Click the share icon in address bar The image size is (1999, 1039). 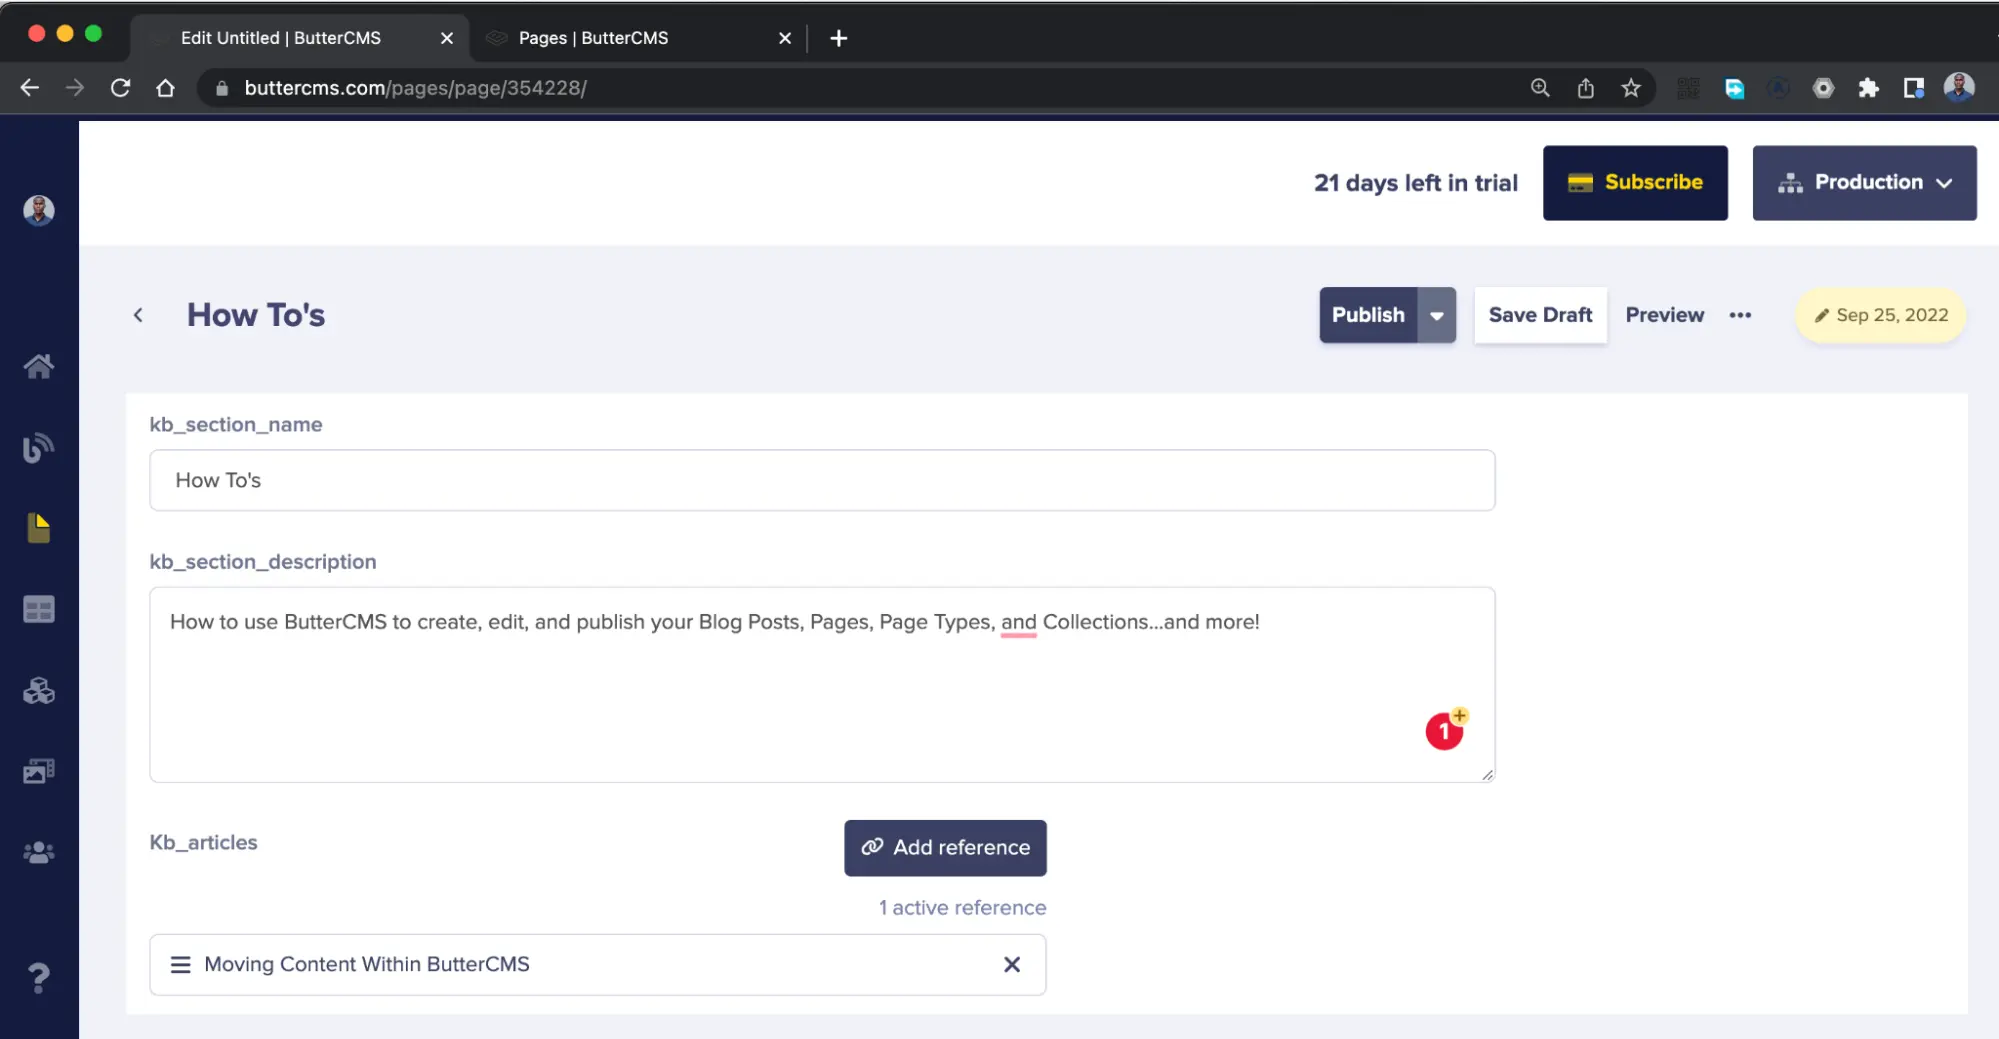point(1586,88)
